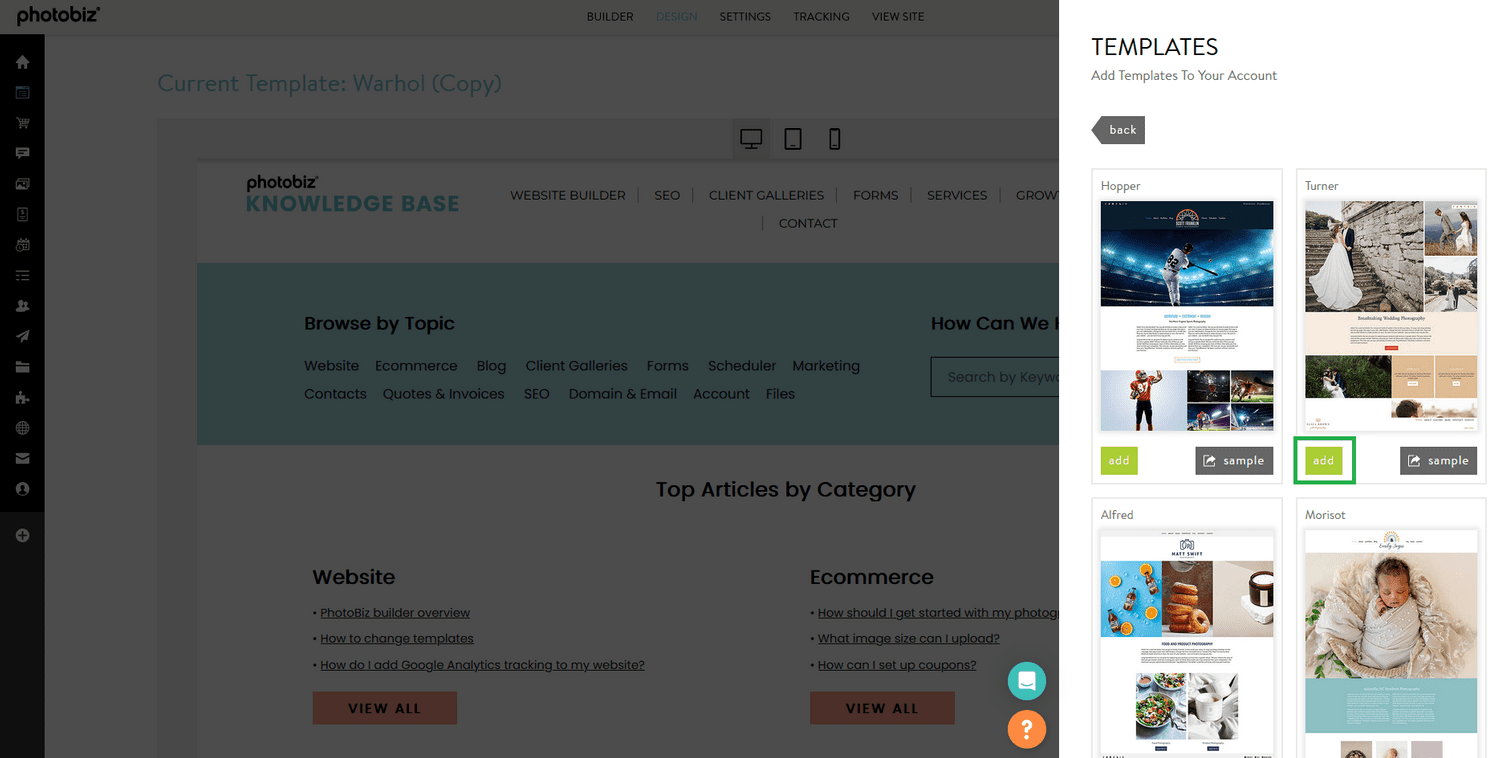Click CLIENT GALLERIES in preview menu
This screenshot has width=1500, height=758.
tap(766, 195)
